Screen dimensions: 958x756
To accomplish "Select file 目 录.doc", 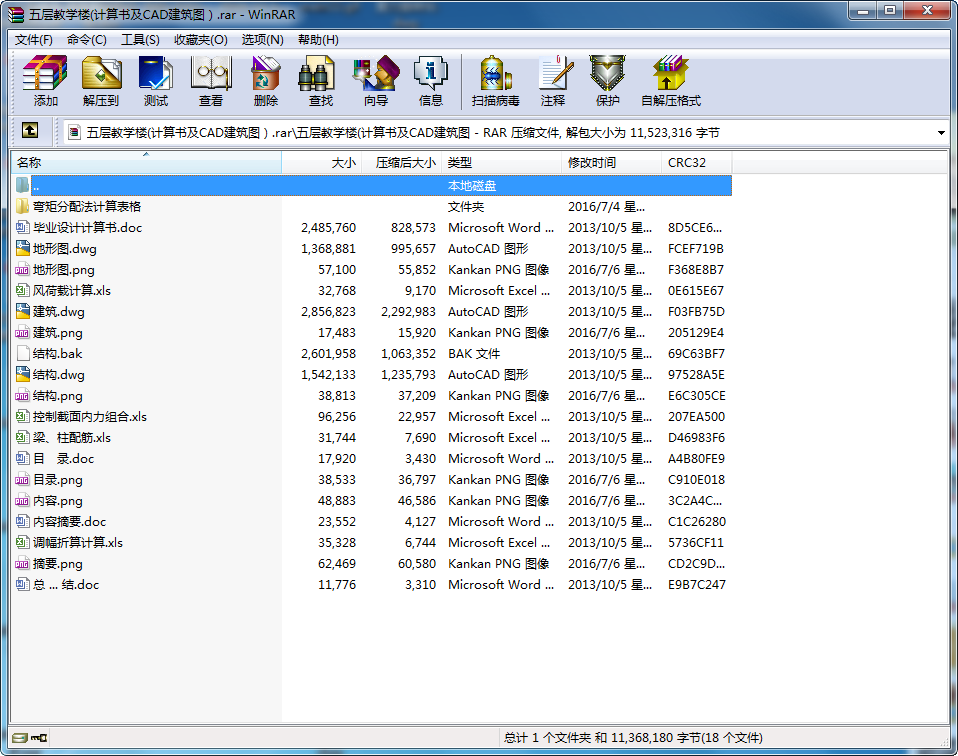I will pos(64,458).
